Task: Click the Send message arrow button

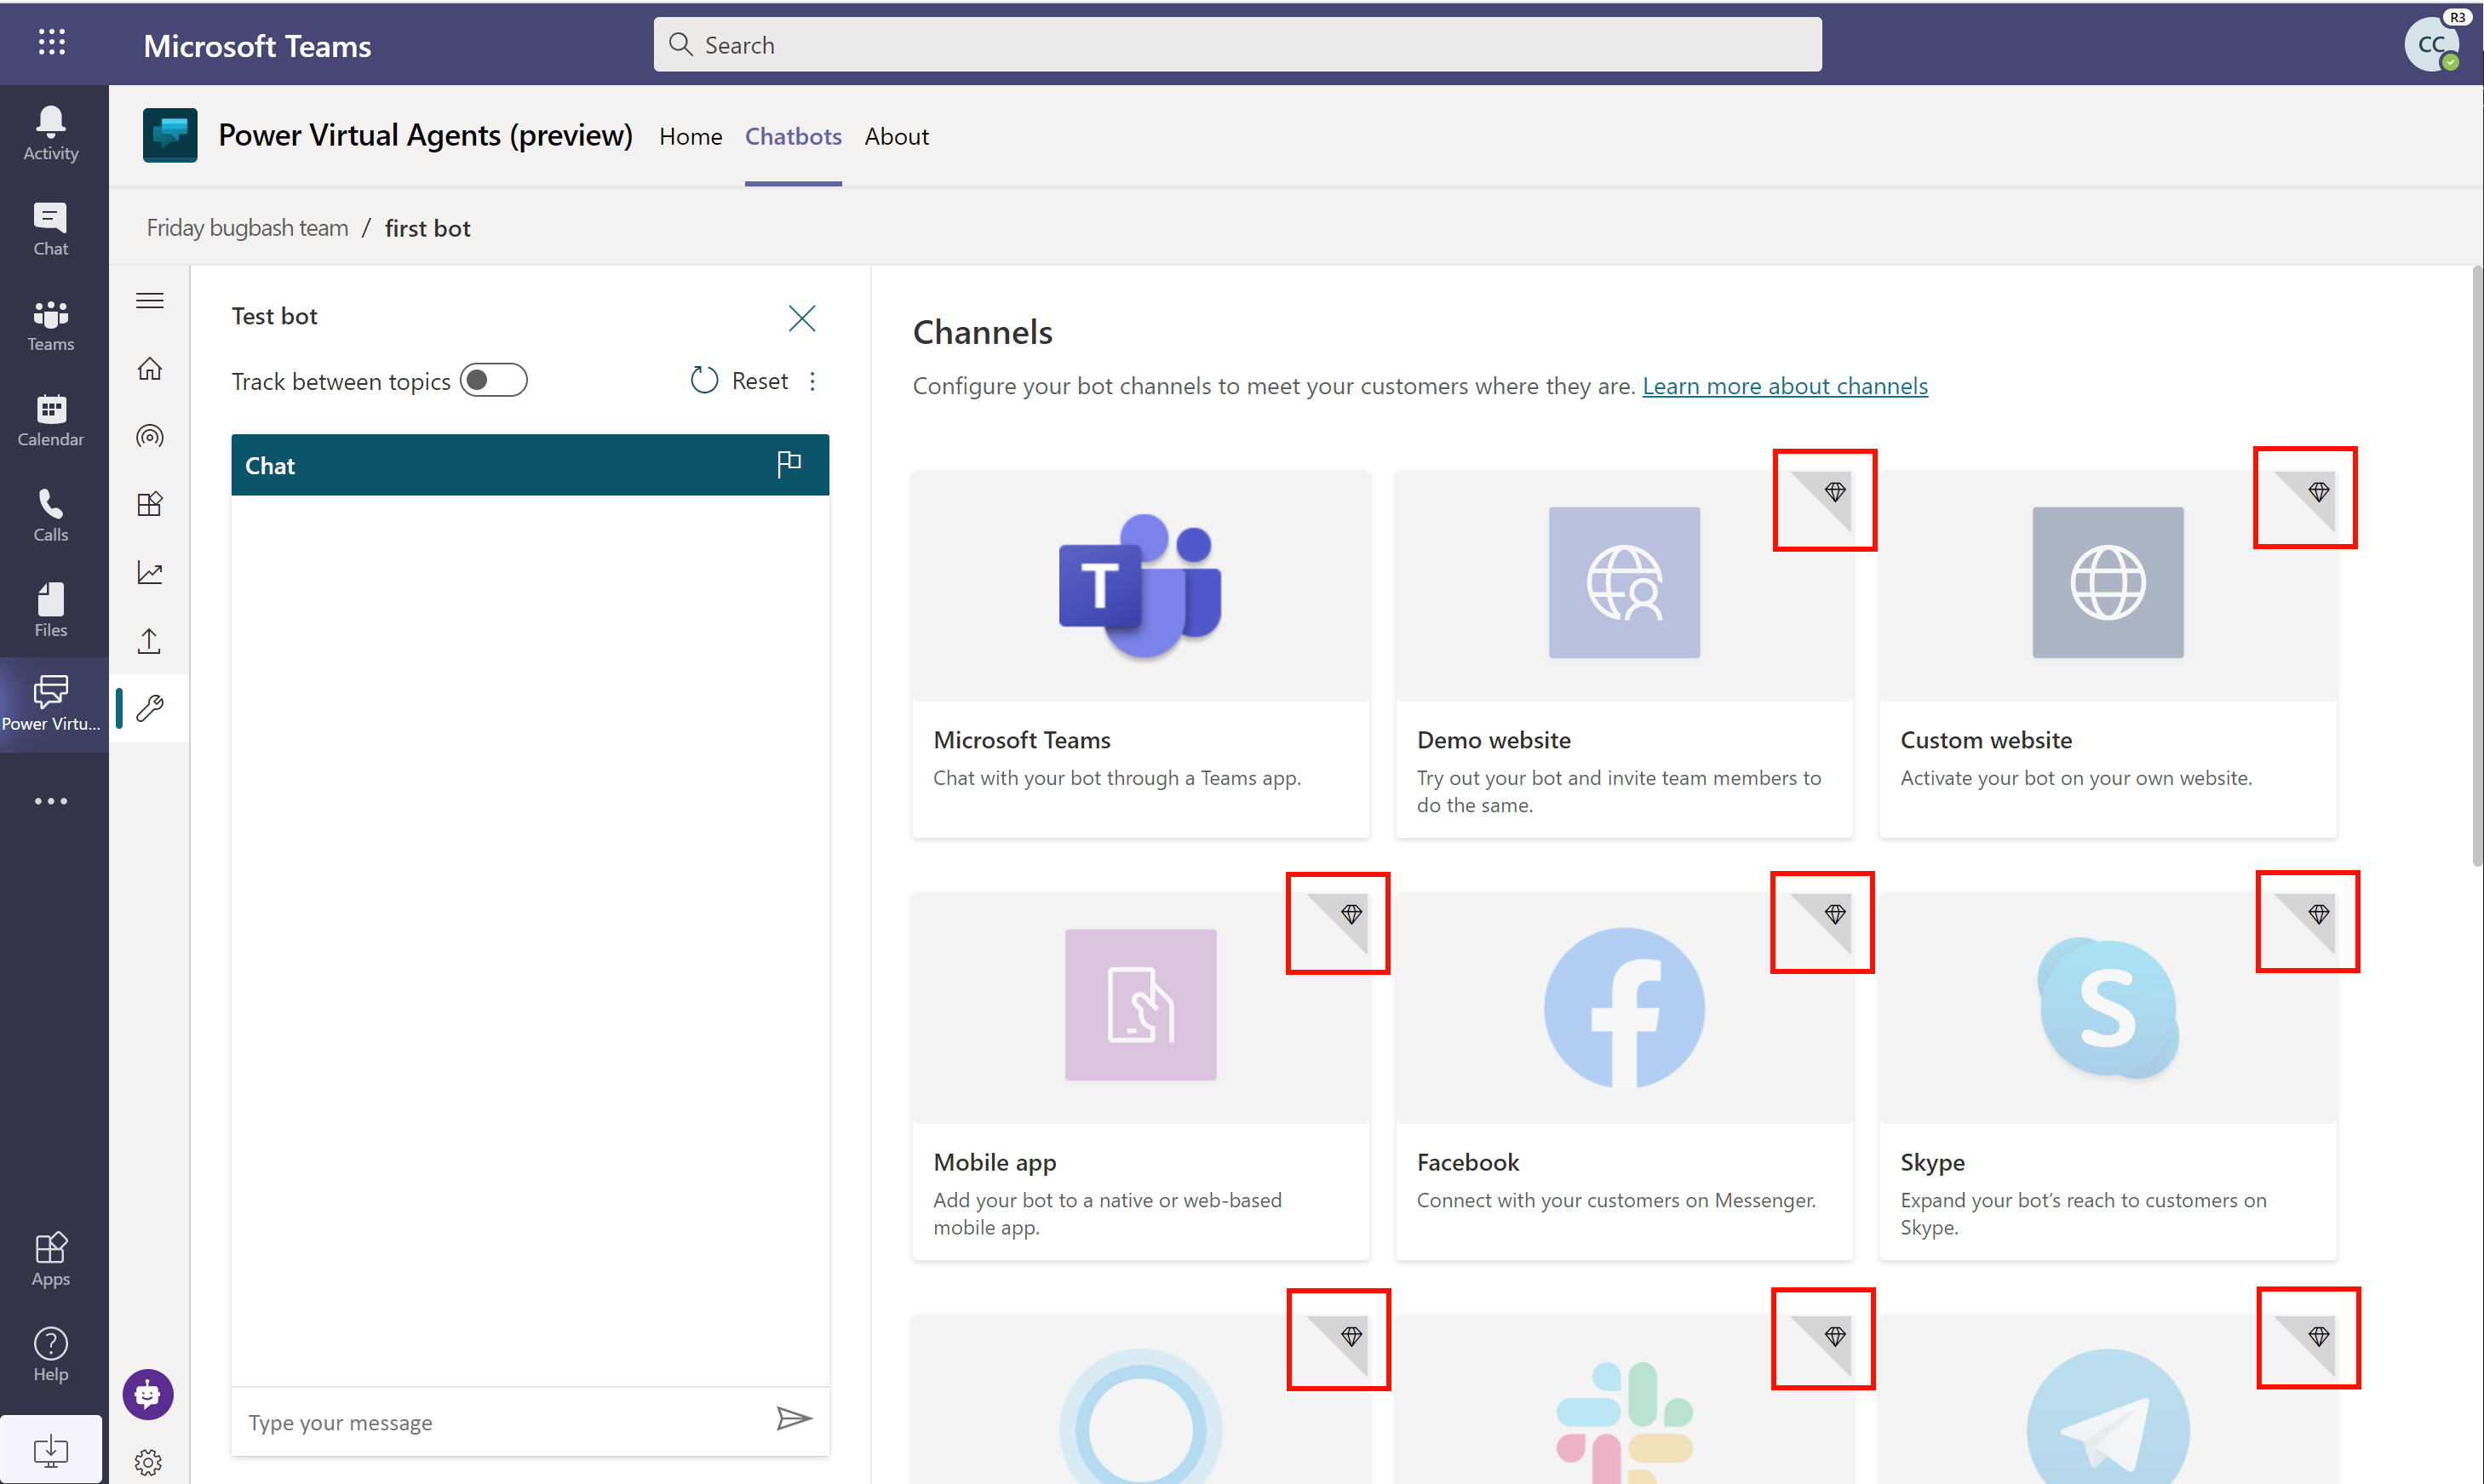Action: (x=794, y=1418)
